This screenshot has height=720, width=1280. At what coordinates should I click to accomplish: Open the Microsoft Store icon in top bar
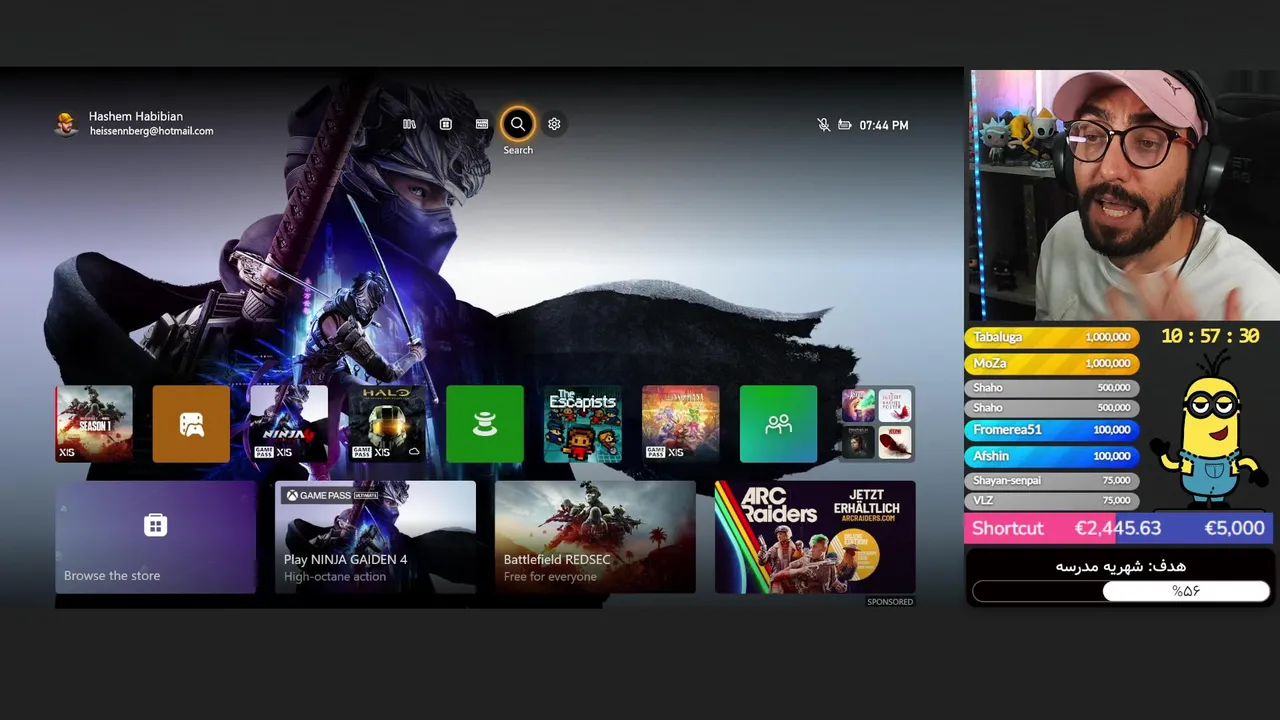click(x=446, y=124)
